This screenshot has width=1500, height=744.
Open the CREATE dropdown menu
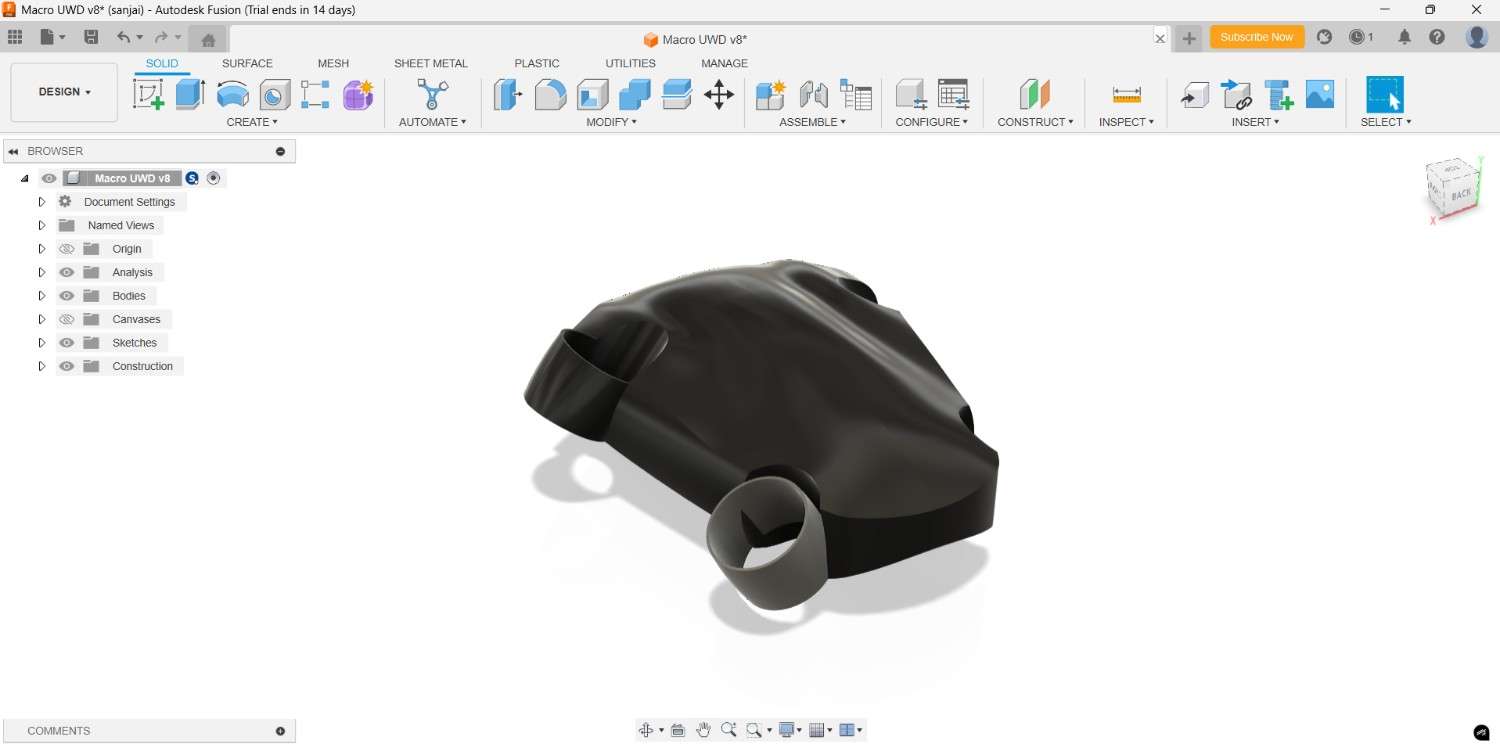coord(252,122)
